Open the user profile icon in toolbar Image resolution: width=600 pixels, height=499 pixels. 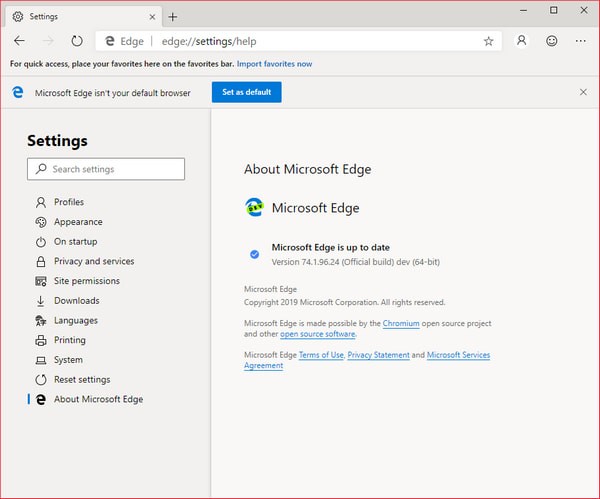pos(521,41)
